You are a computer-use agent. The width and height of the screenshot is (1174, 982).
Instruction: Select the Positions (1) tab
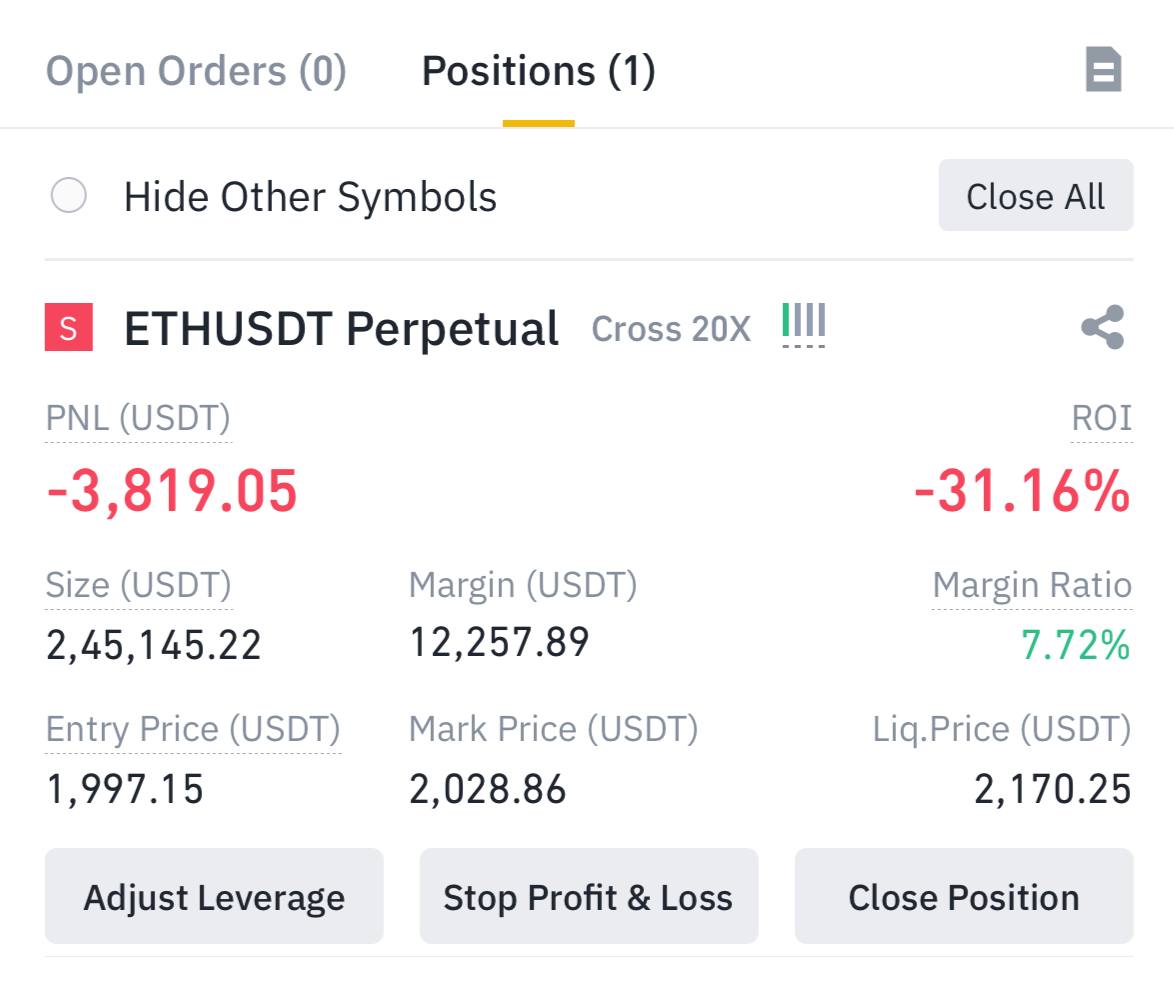(538, 72)
